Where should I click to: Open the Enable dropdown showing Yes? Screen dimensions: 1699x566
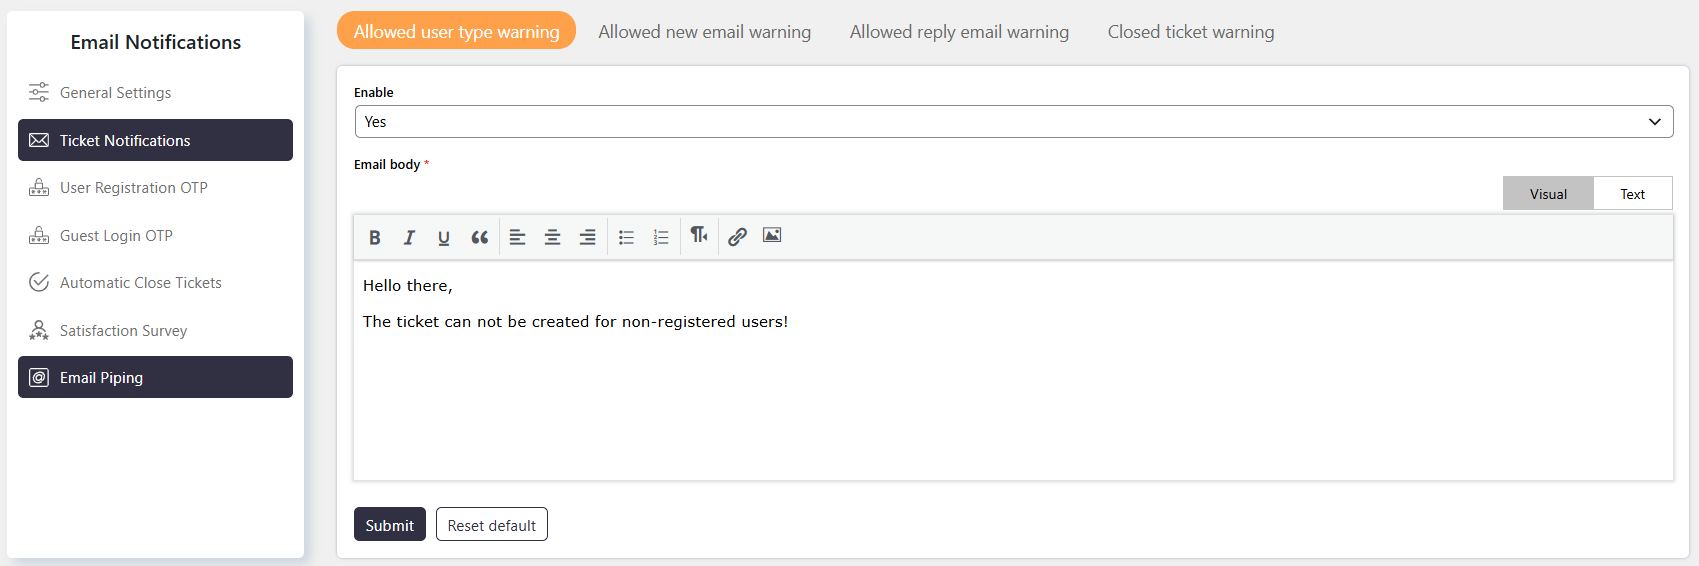(x=1014, y=122)
